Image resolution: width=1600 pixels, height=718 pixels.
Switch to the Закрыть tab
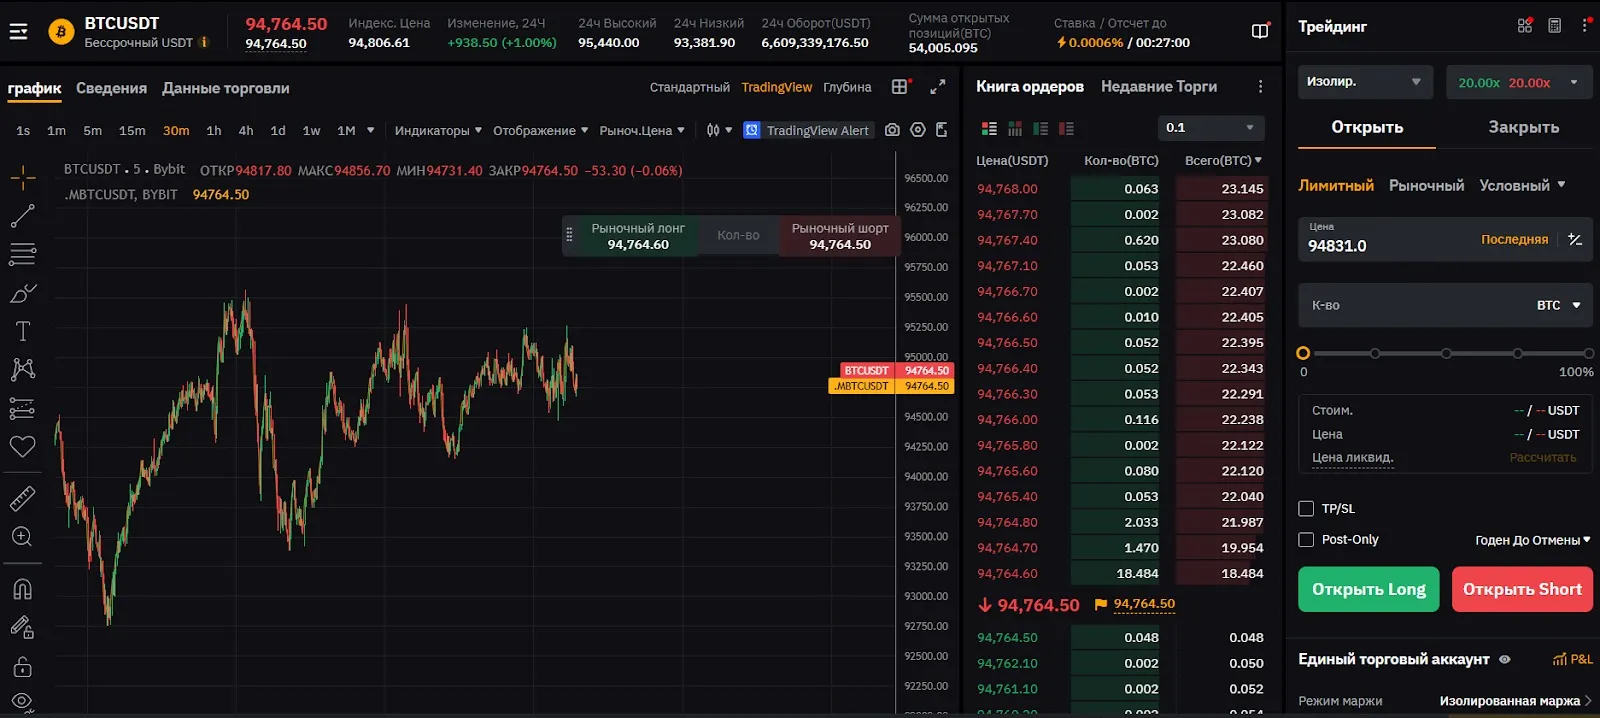pos(1523,127)
